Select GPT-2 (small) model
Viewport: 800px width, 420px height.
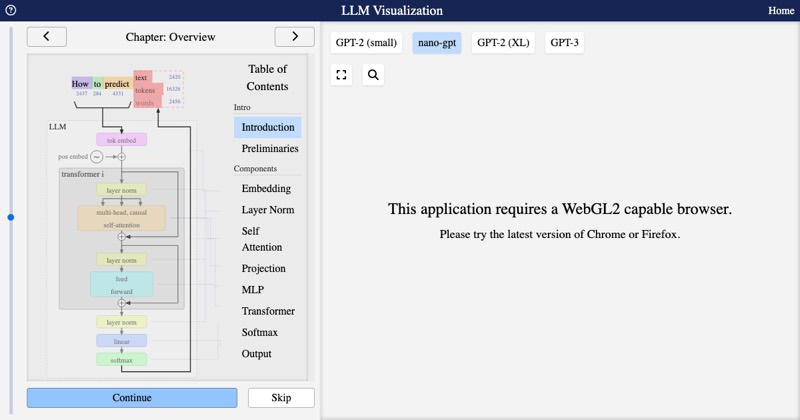tap(366, 43)
